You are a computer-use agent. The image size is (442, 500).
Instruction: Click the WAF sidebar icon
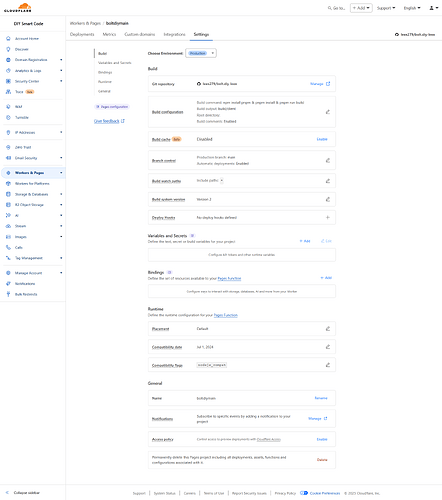pyautogui.click(x=8, y=107)
